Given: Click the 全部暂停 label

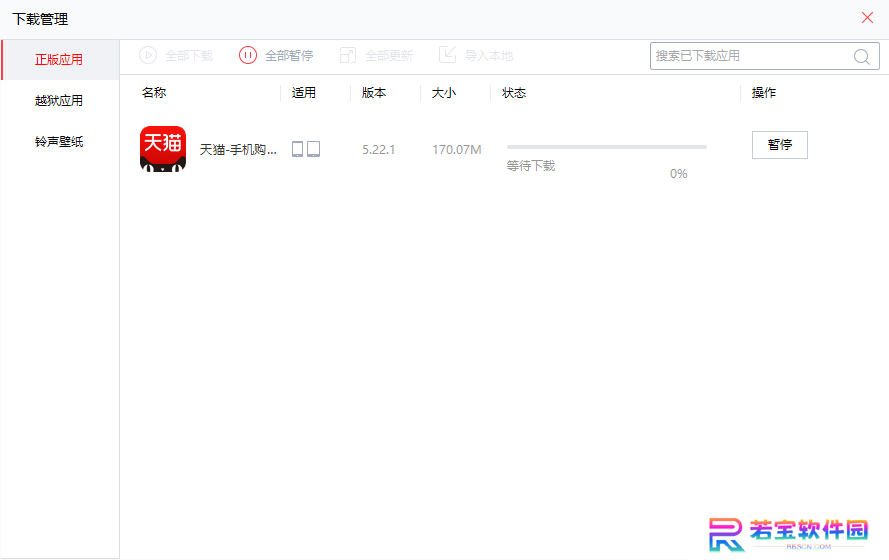Looking at the screenshot, I should 289,56.
